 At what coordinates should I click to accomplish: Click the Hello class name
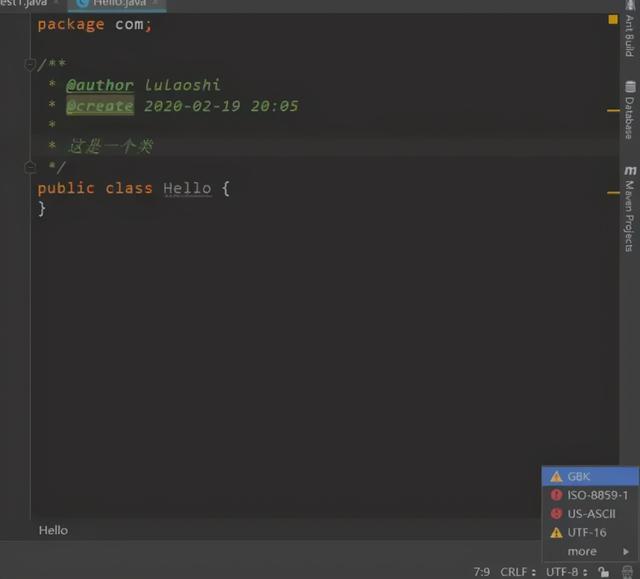click(x=187, y=188)
